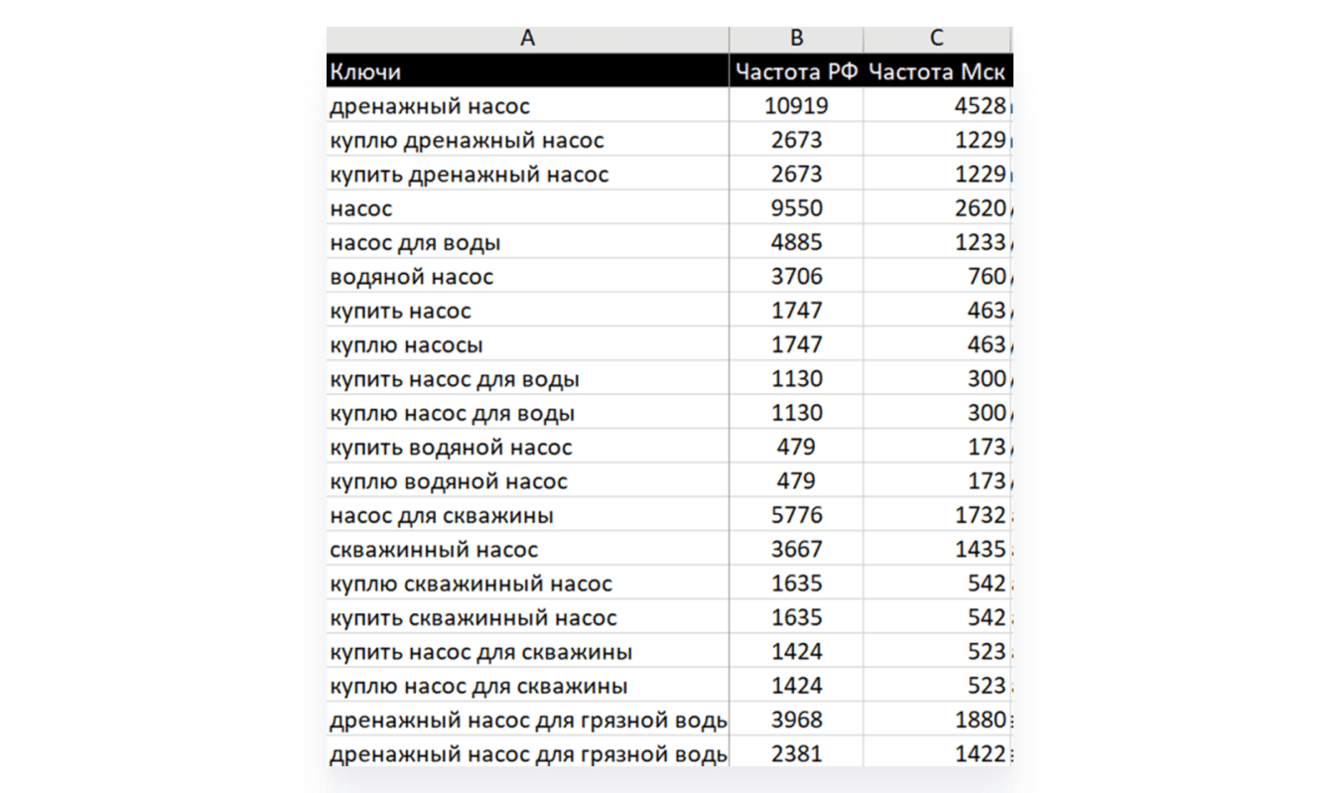
Task: Click the "Ключи" header cell
Action: click(x=528, y=72)
